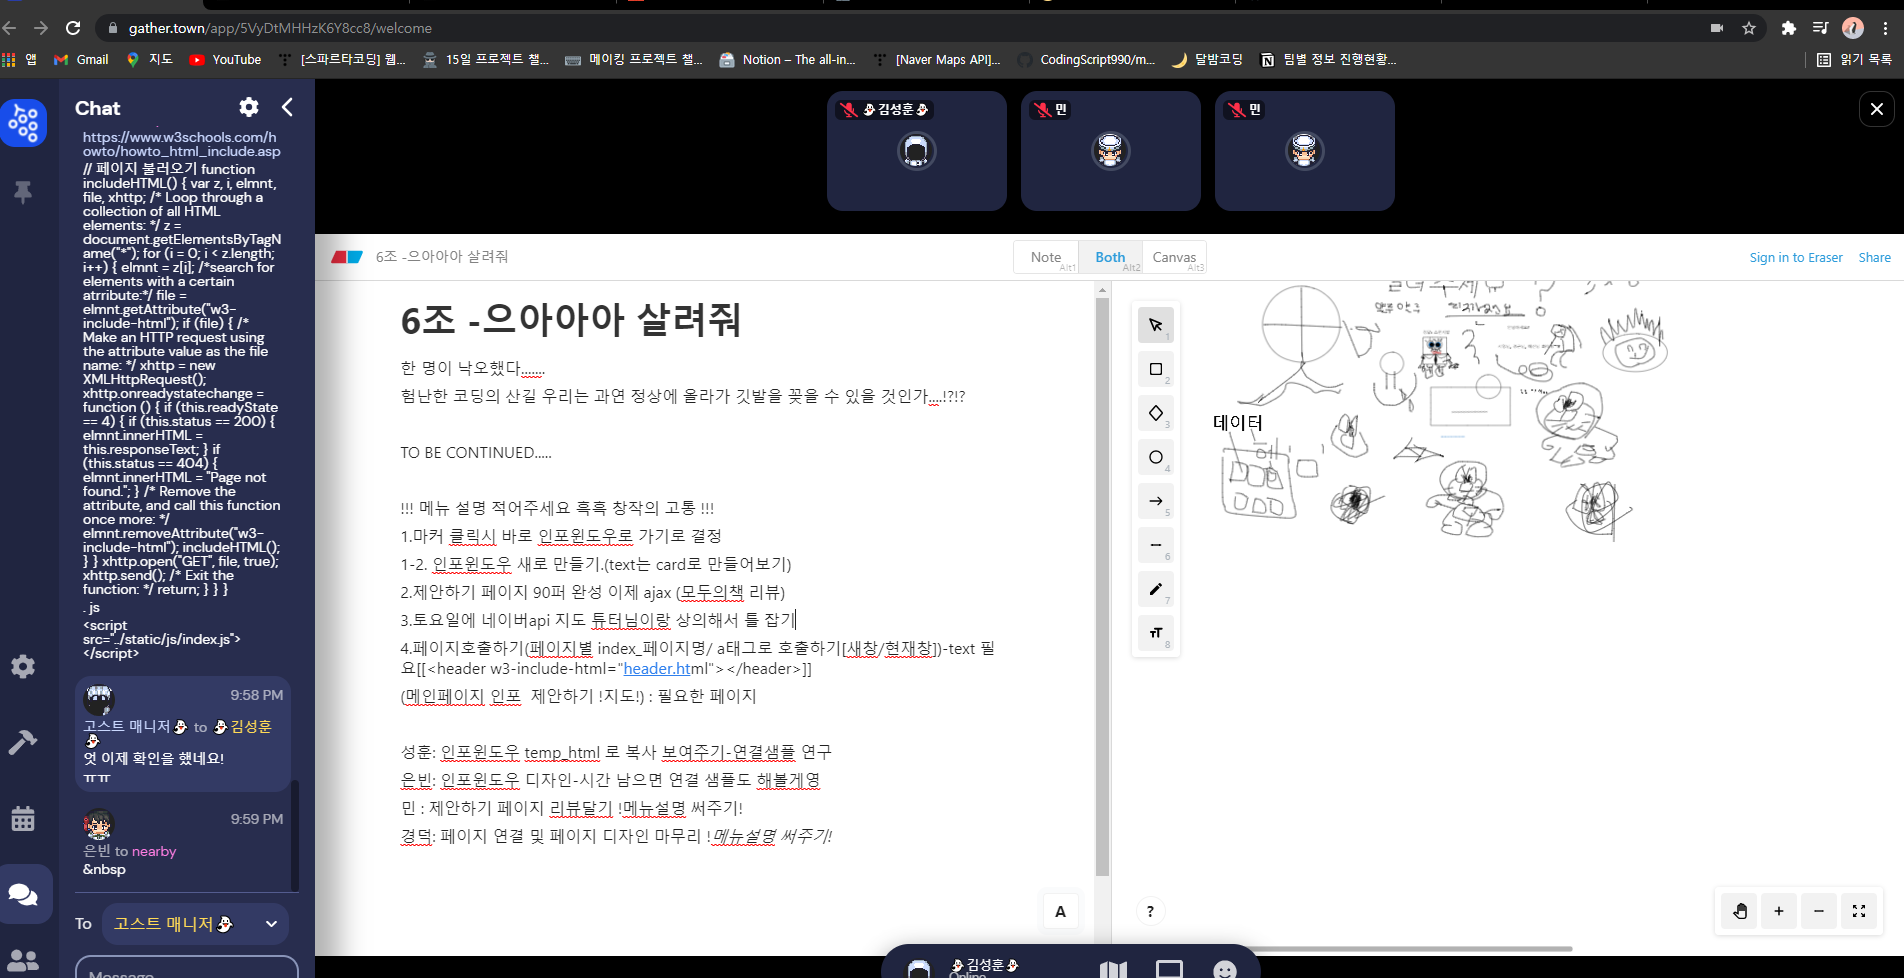Open Chrome extensions puzzle icon
1904x978 pixels.
pos(1788,28)
